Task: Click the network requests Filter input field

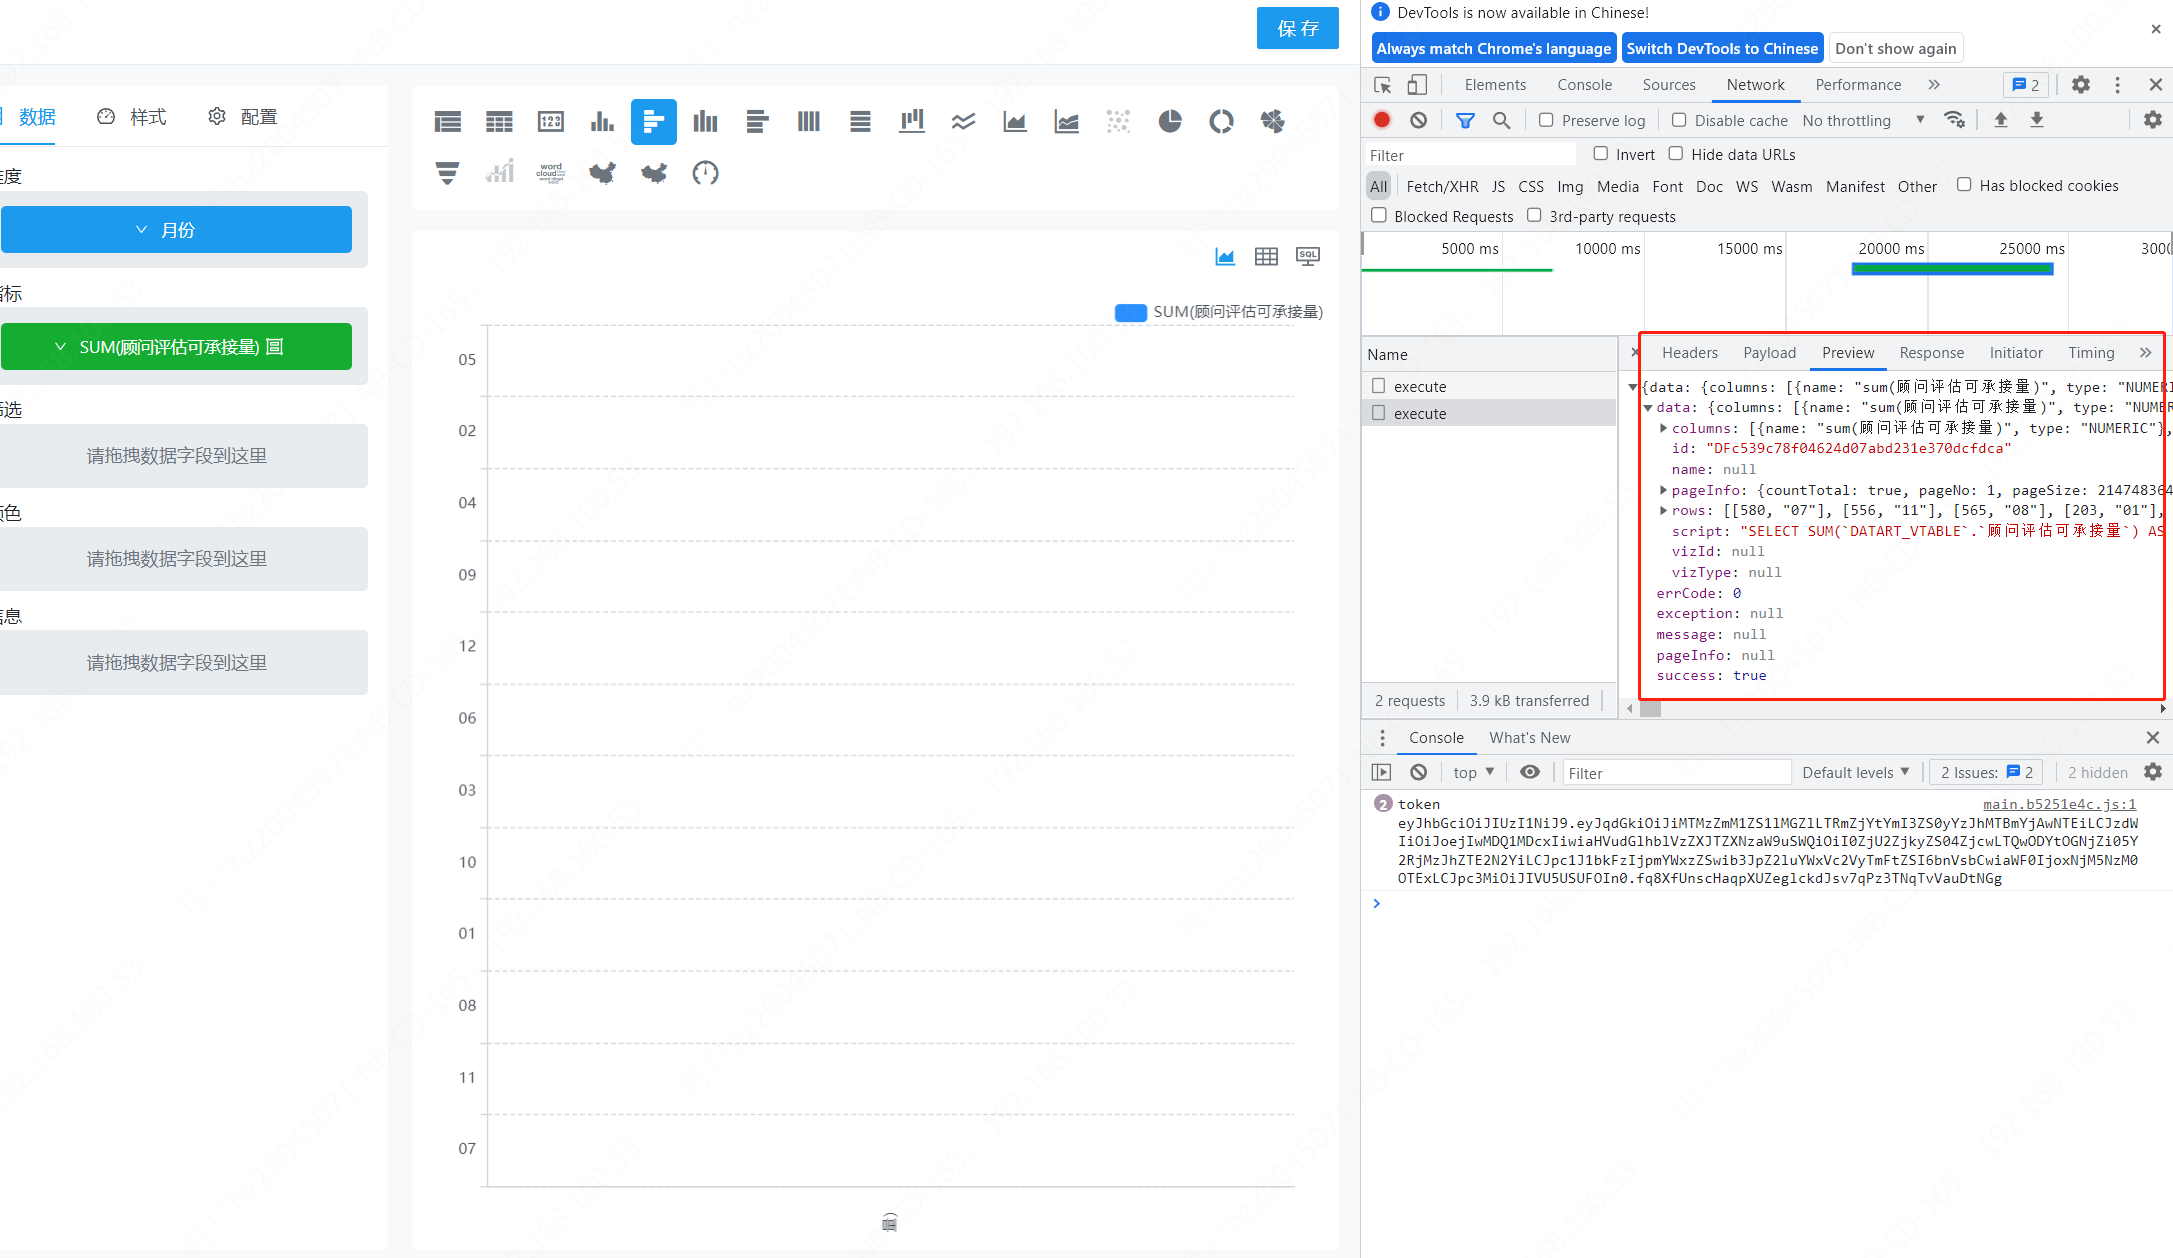Action: click(x=1468, y=154)
